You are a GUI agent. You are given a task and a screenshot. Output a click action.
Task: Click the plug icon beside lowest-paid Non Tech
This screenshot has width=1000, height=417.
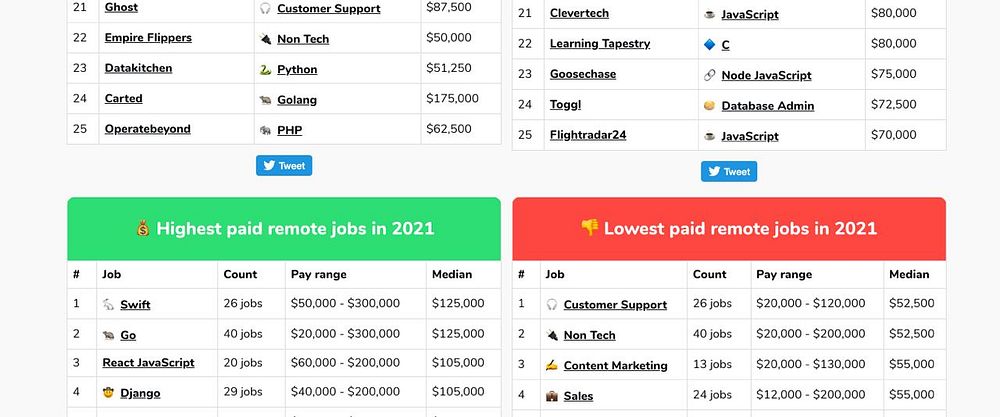pos(552,335)
